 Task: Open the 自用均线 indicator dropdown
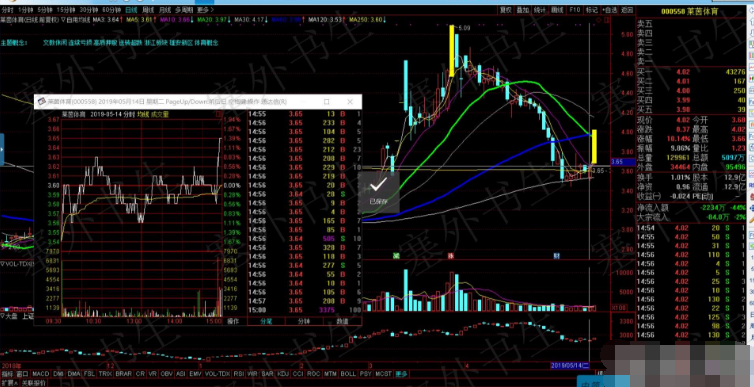76,20
